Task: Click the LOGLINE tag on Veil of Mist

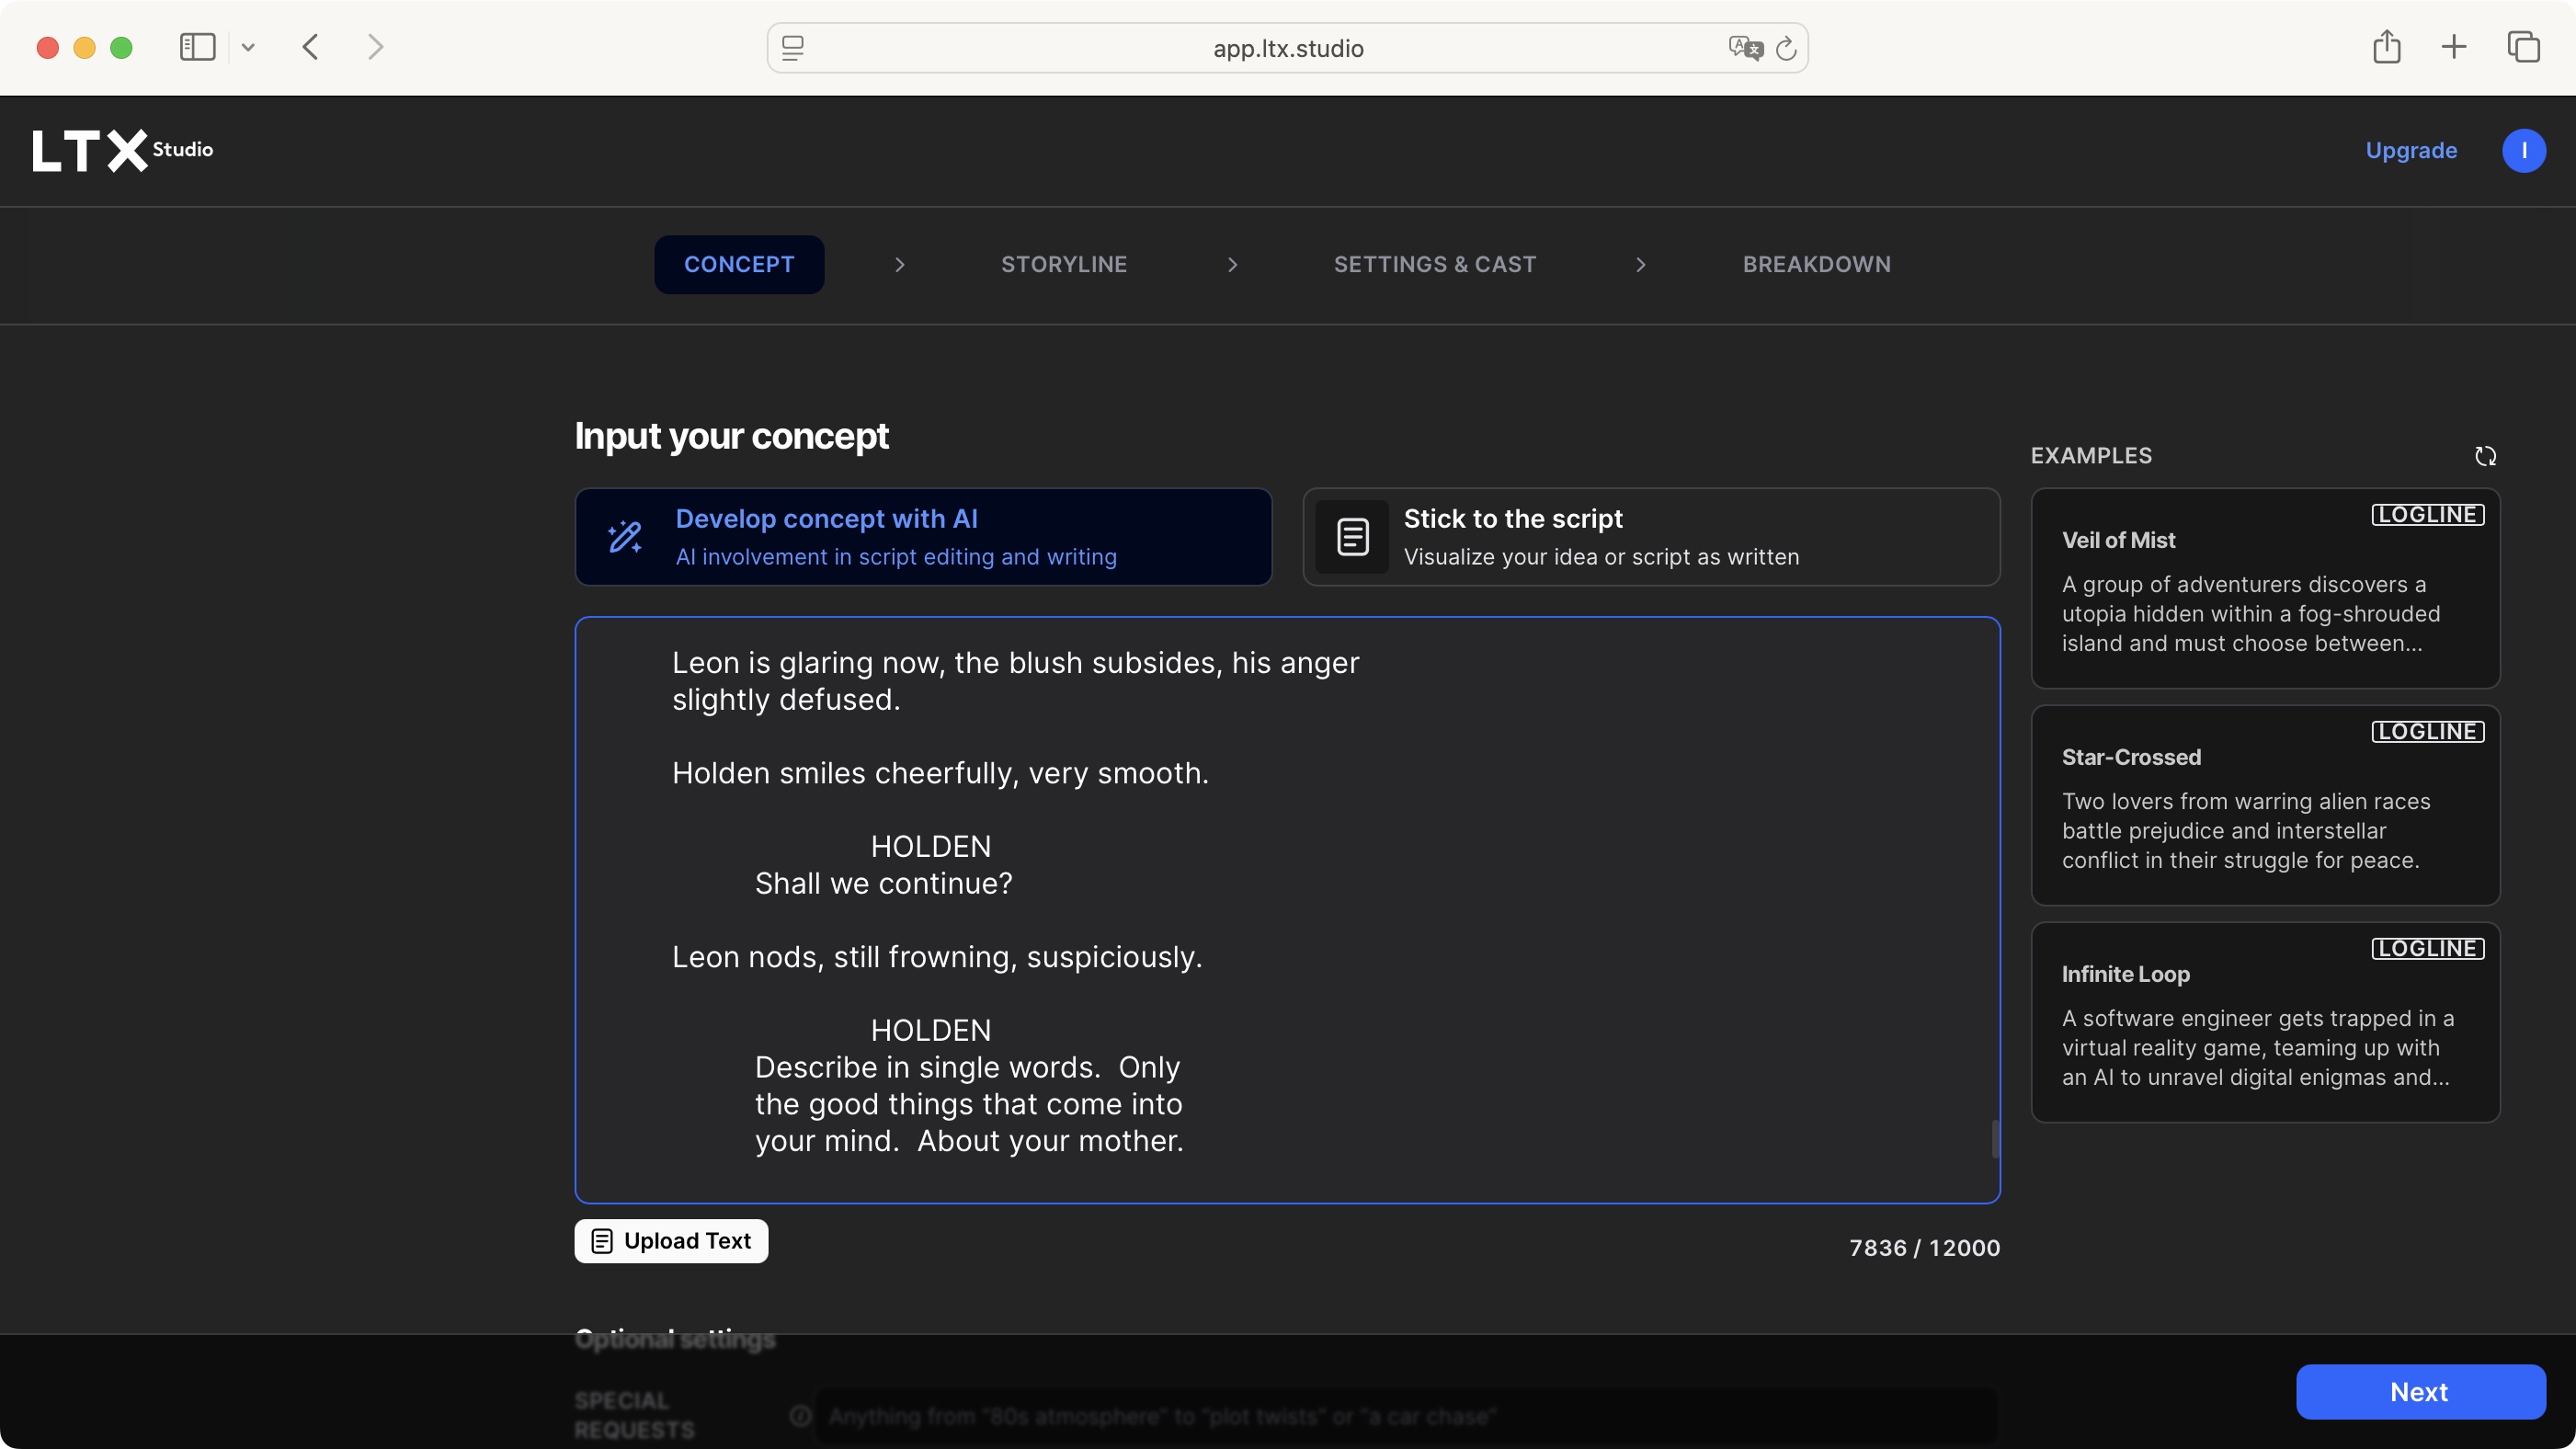Action: (2427, 515)
